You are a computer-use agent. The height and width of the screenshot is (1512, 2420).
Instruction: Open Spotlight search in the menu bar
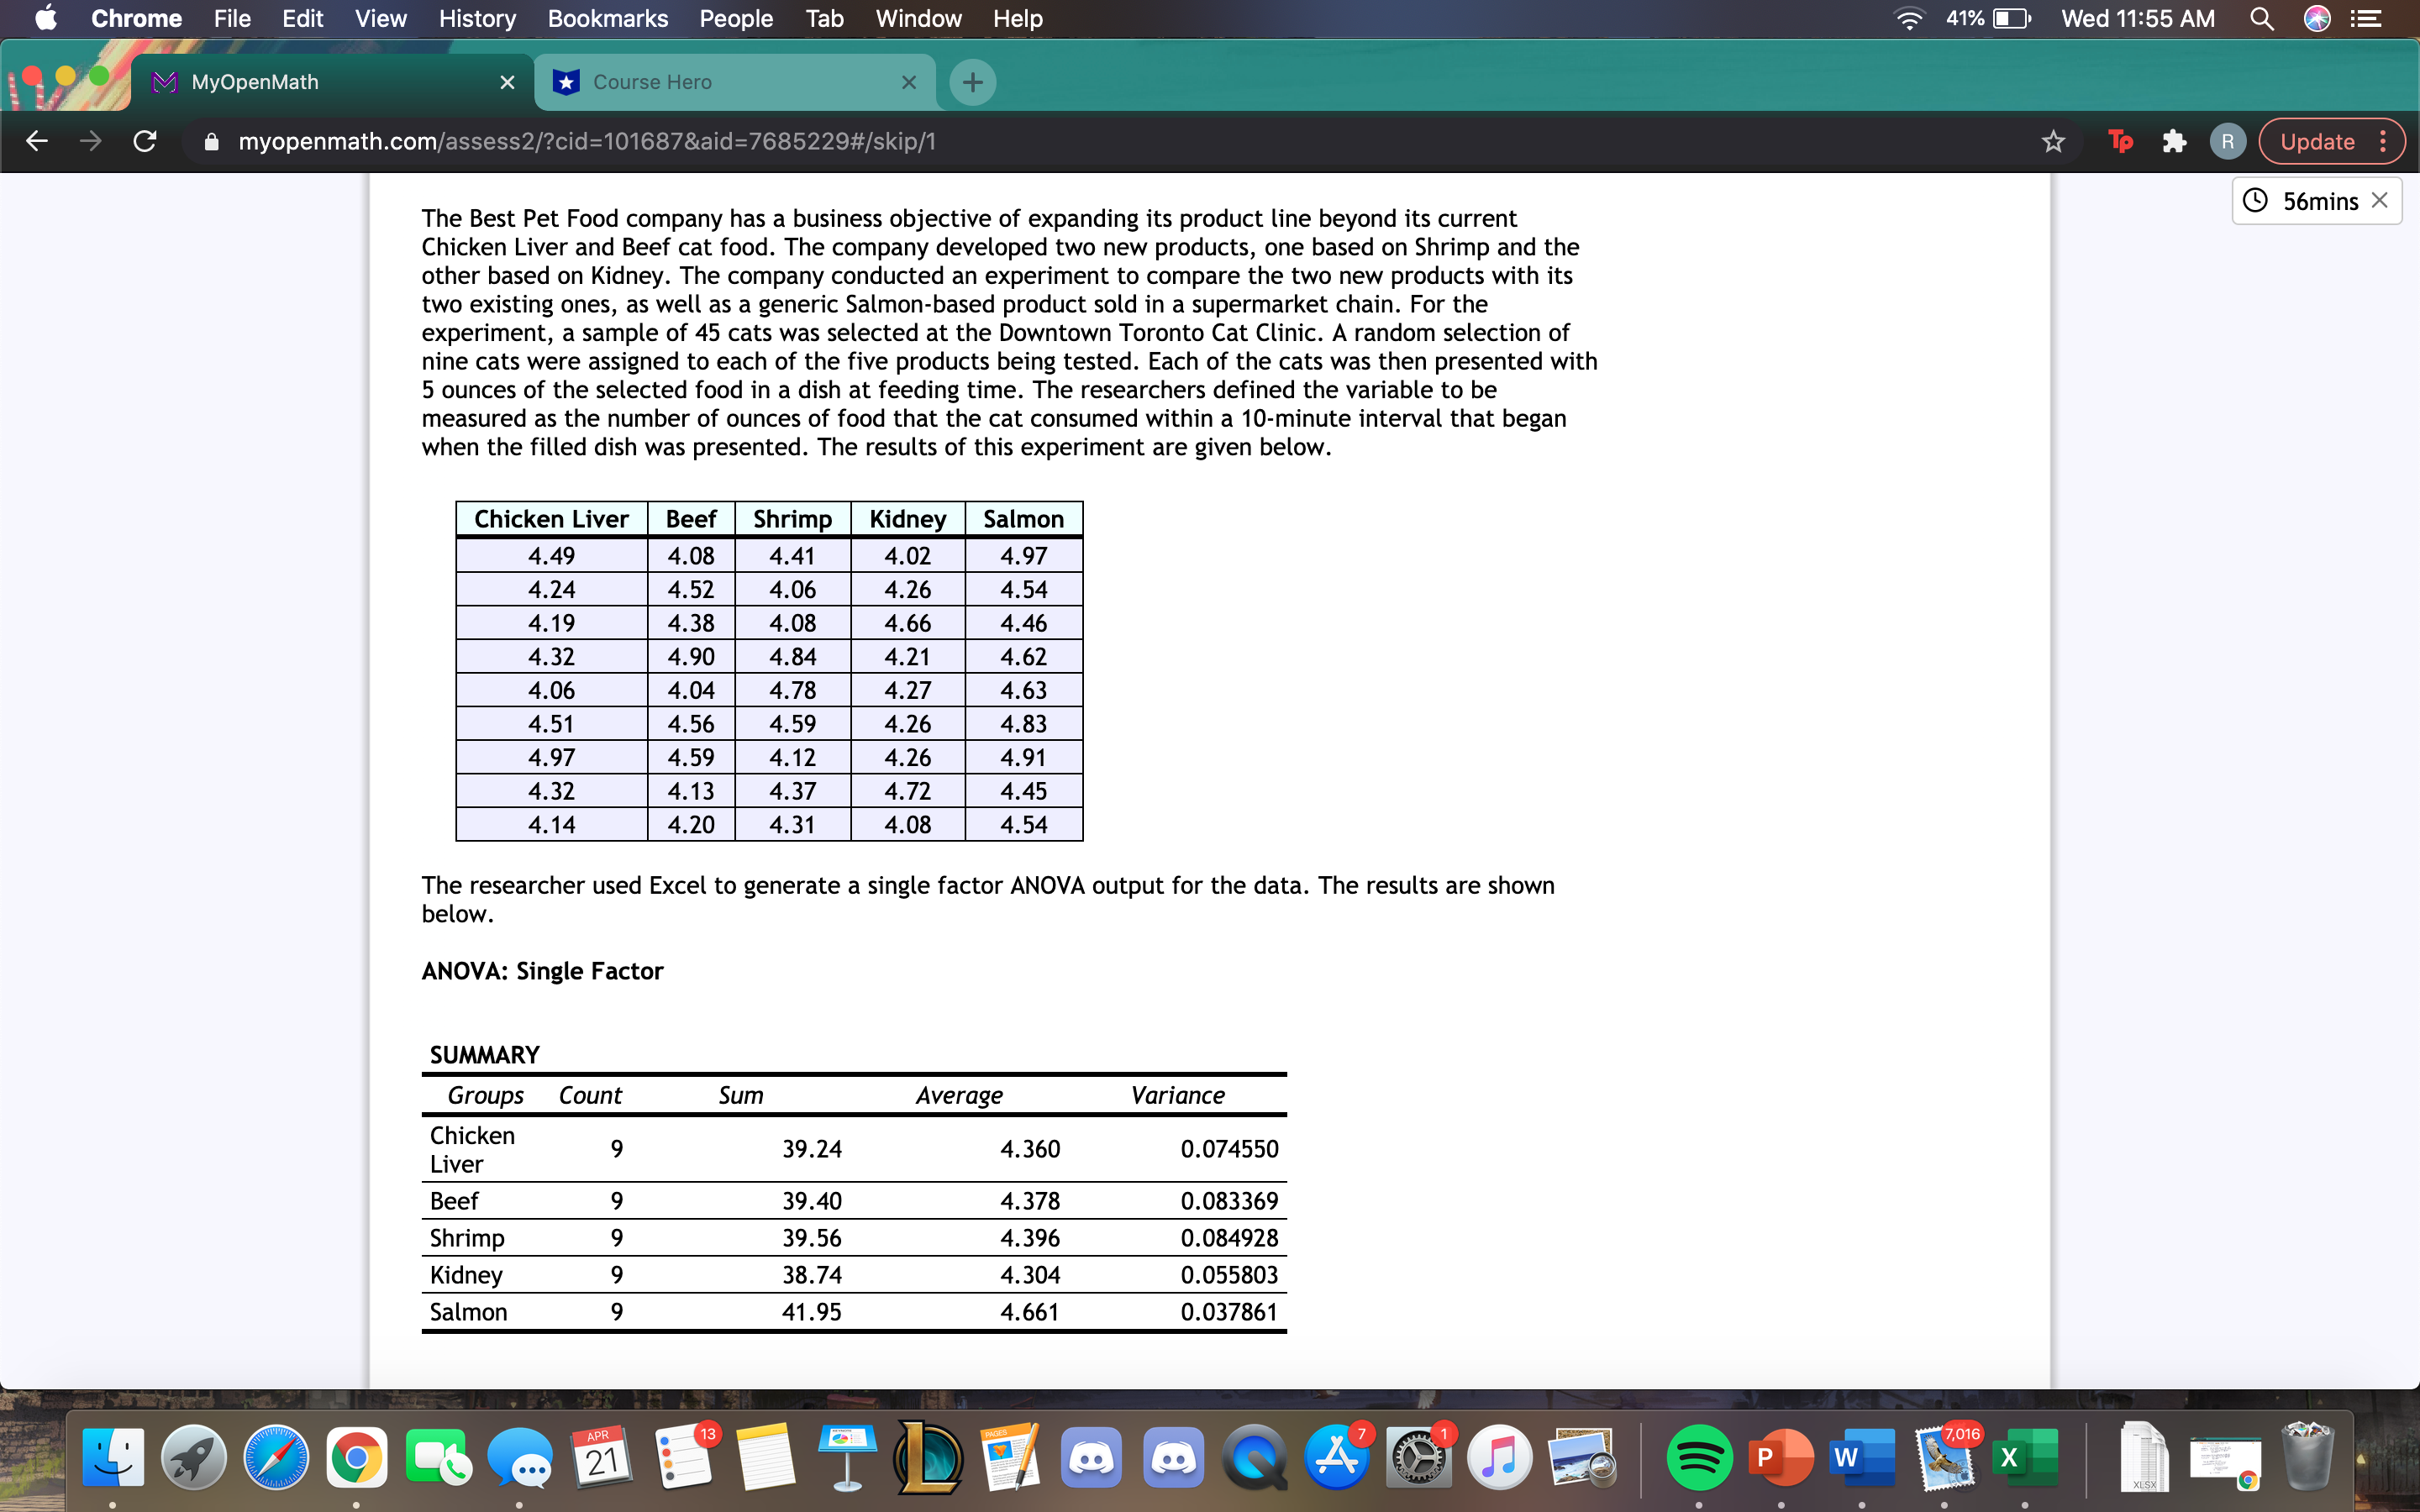coord(2263,18)
